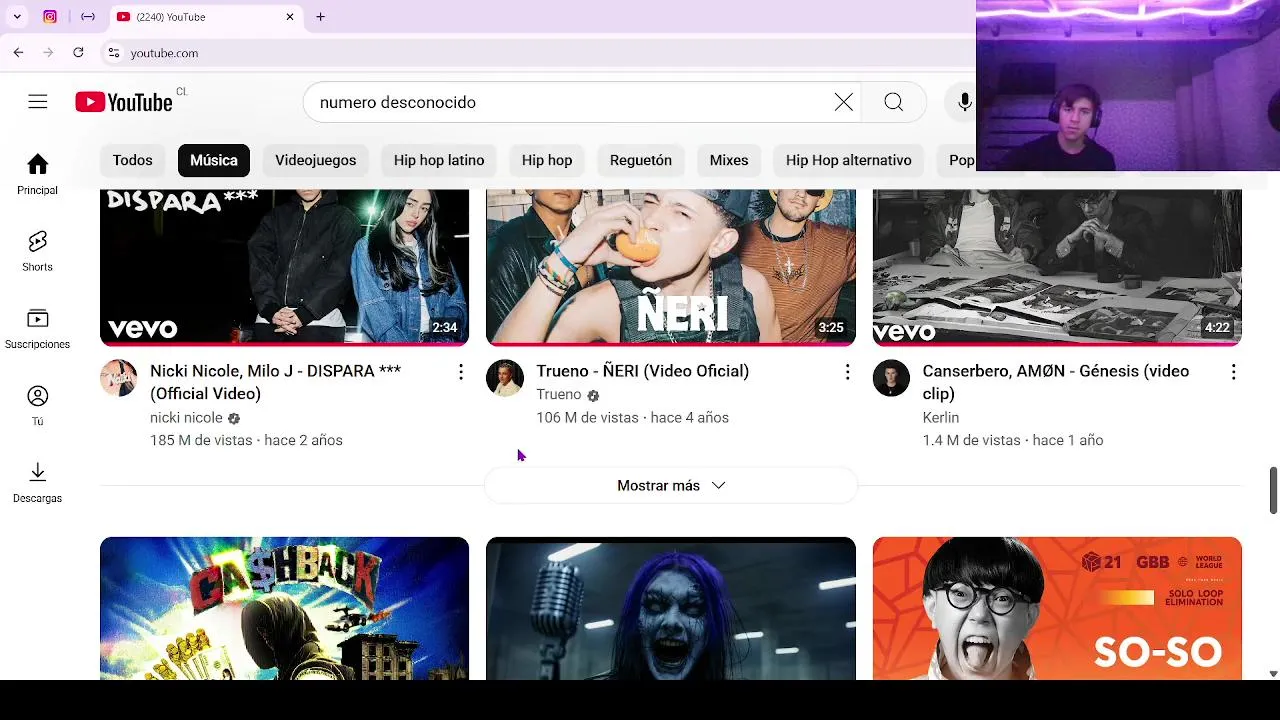Select the Hip Hop alternativo filter chip
The height and width of the screenshot is (720, 1280).
coord(849,160)
